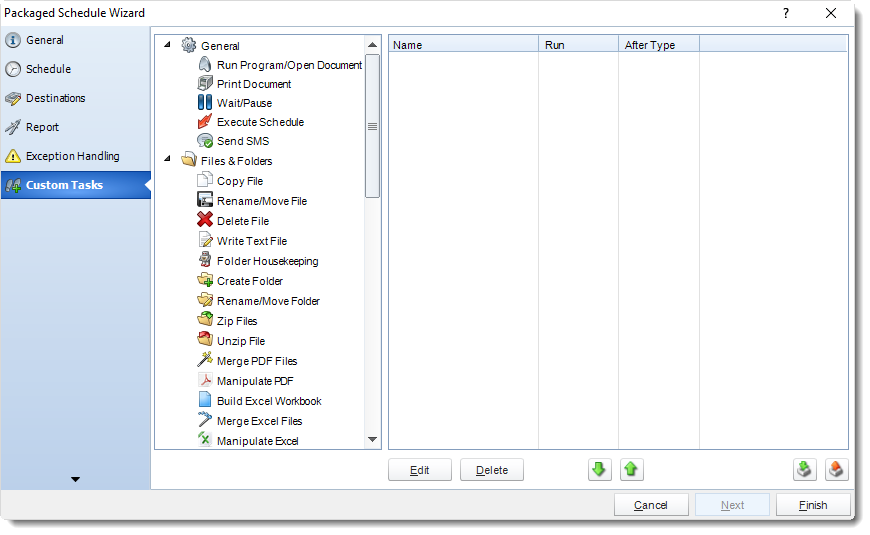Select 'Print Document' label in tree
Viewport: 870px width, 535px height.
pyautogui.click(x=254, y=84)
